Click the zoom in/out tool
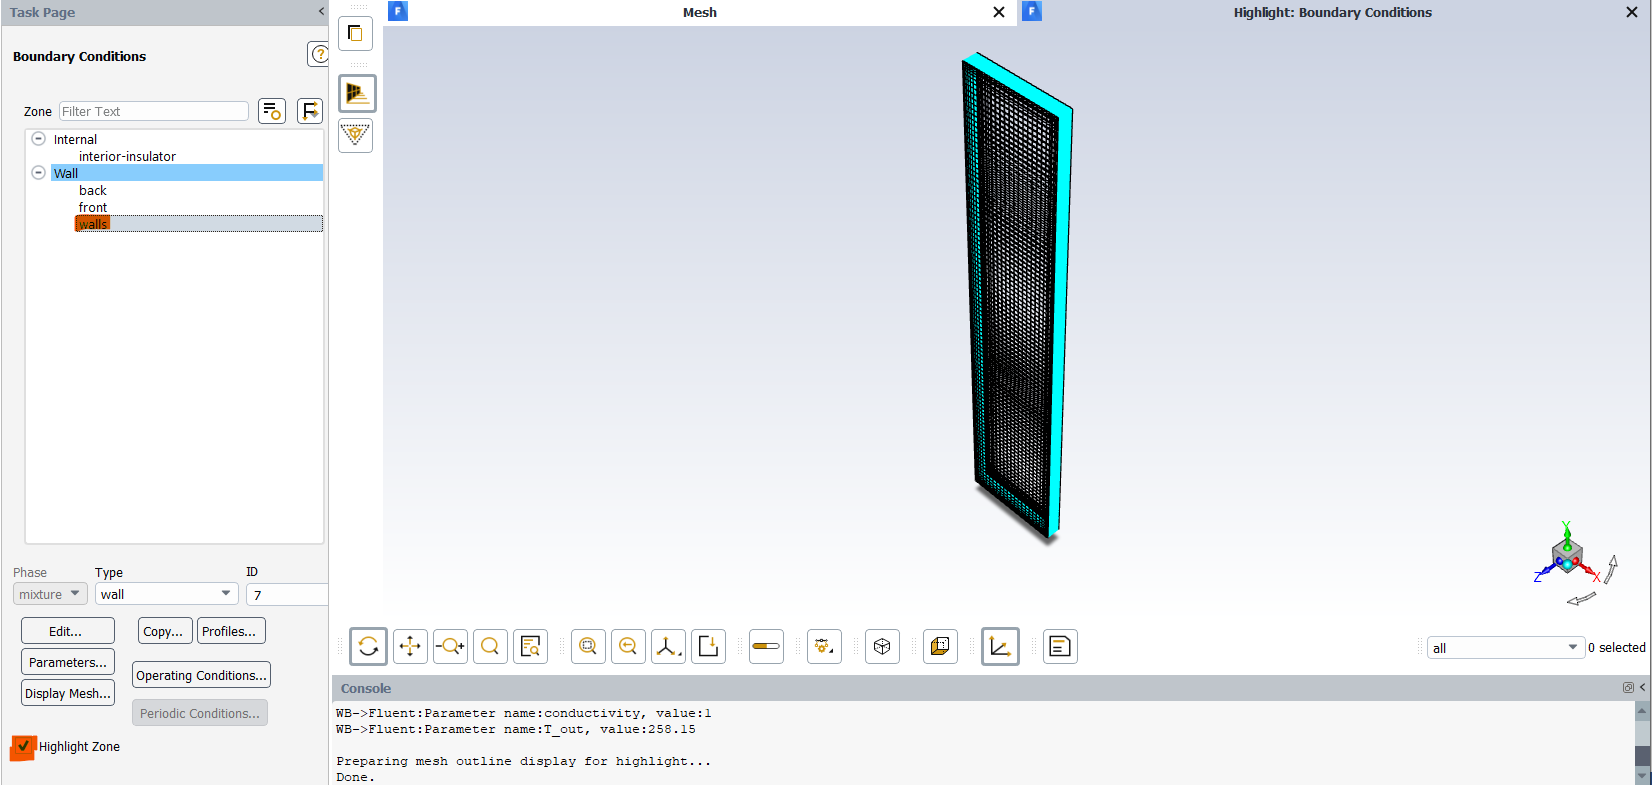1652x785 pixels. point(450,646)
